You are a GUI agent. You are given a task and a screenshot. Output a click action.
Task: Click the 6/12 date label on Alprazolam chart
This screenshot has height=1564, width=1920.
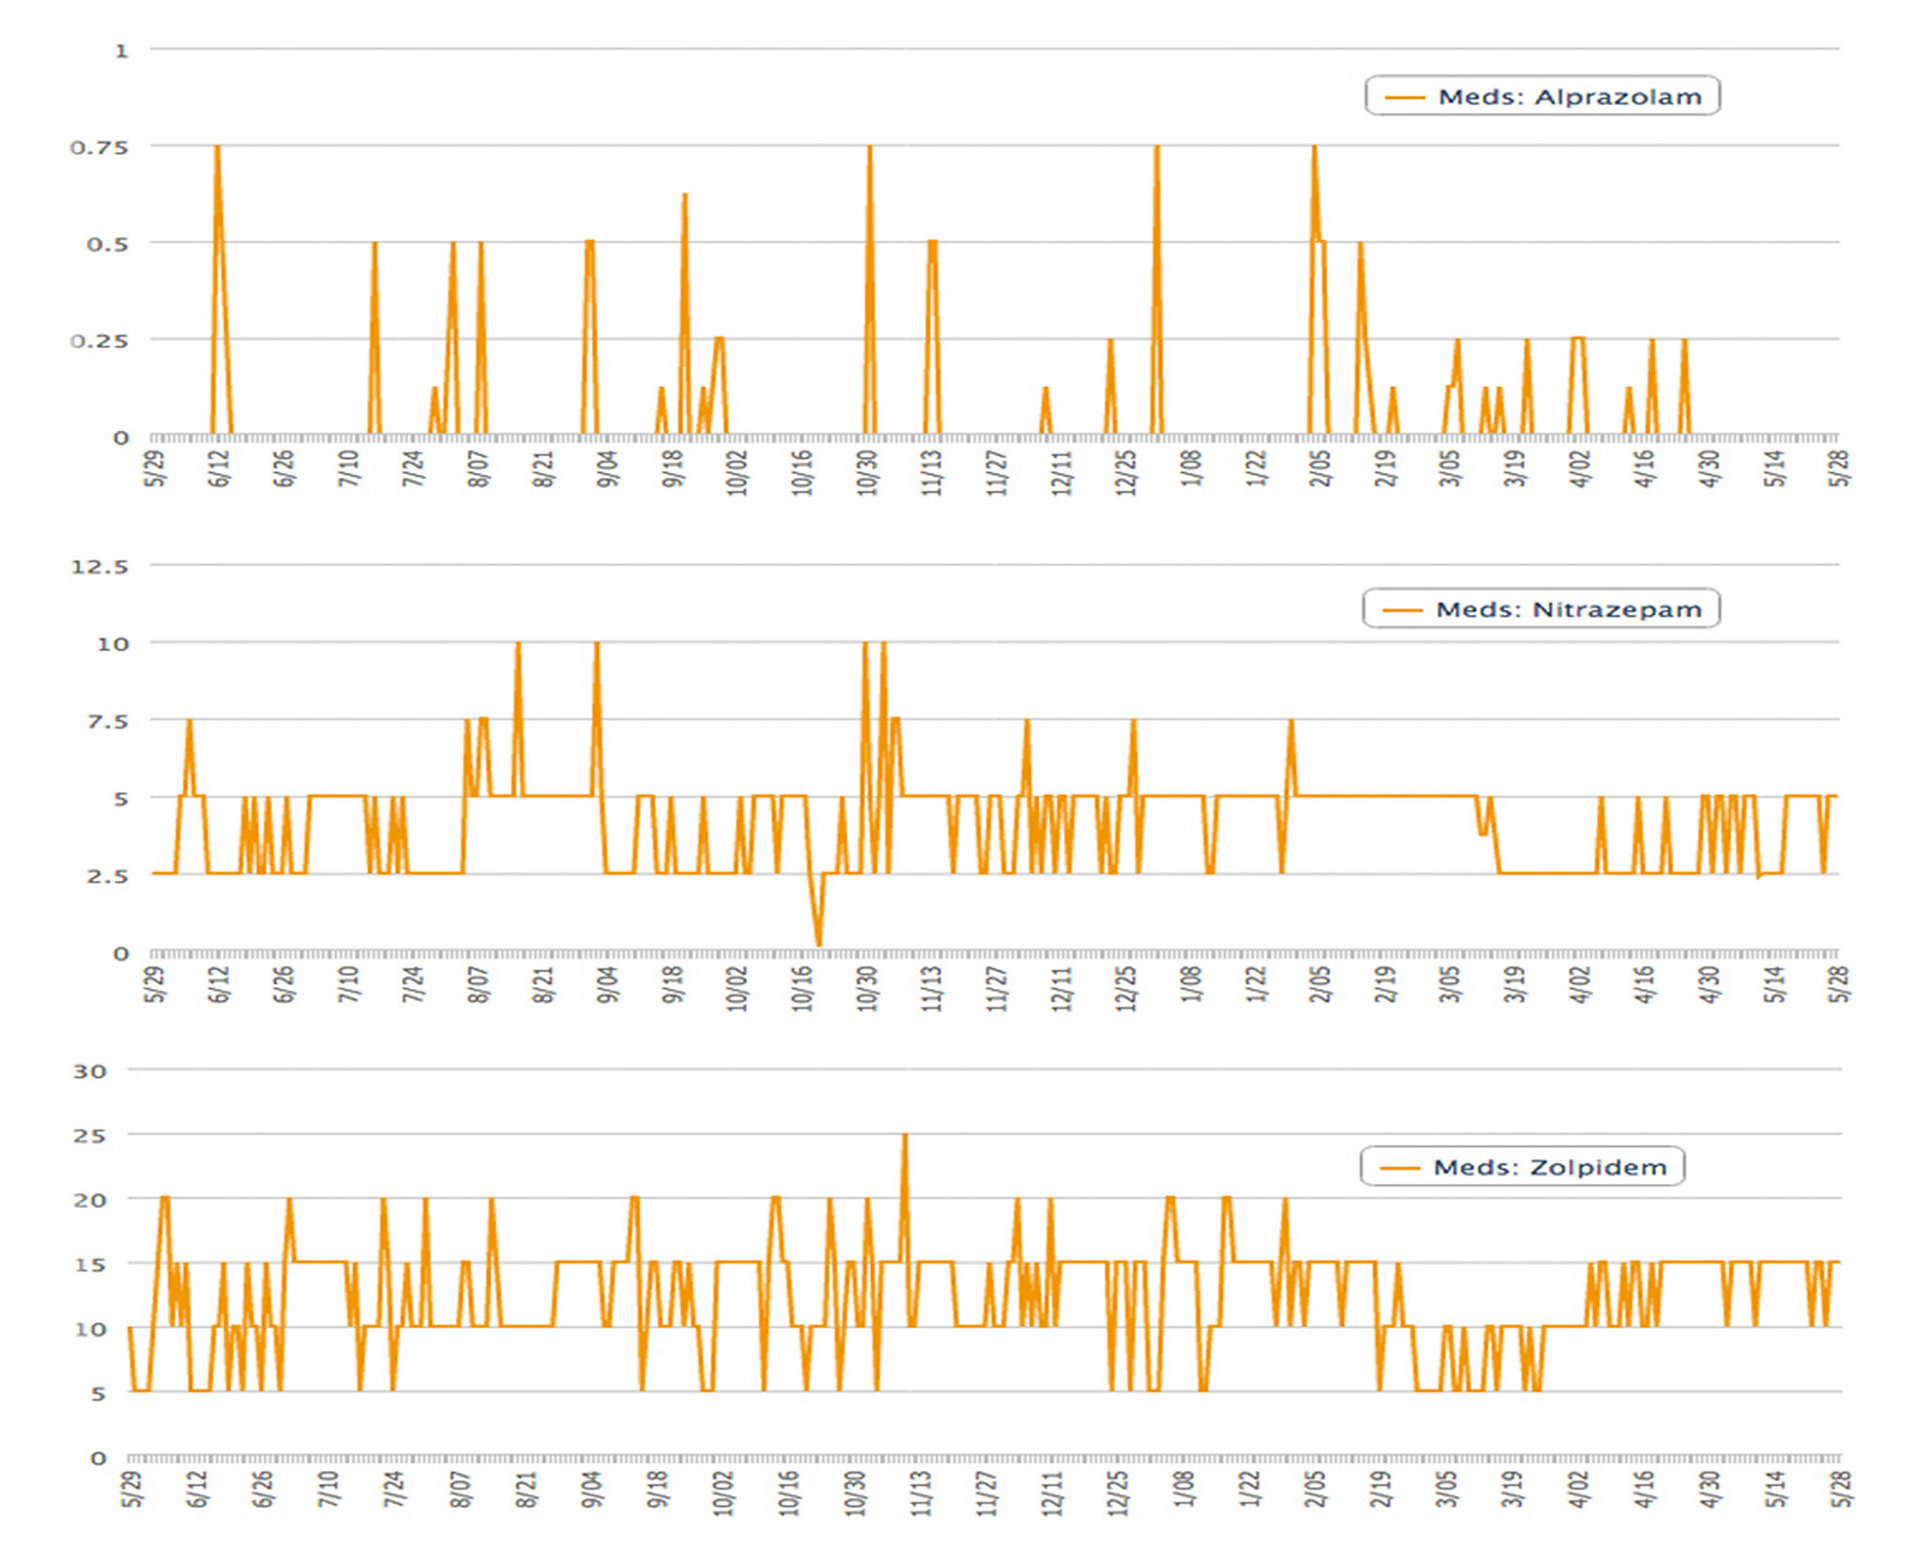pyautogui.click(x=220, y=468)
